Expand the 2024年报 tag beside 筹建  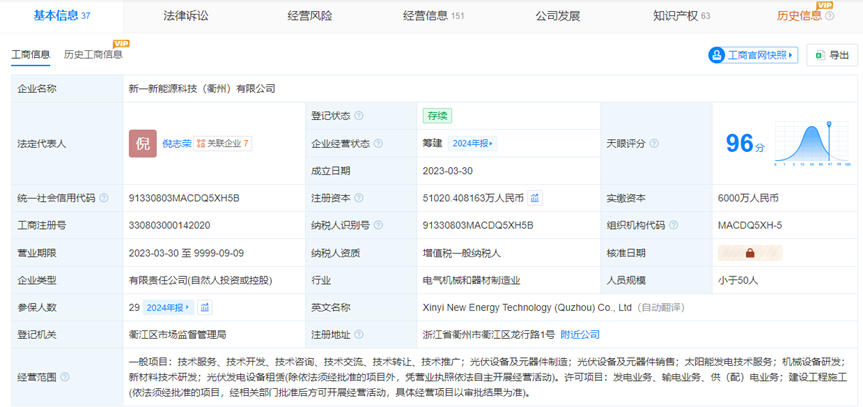472,143
